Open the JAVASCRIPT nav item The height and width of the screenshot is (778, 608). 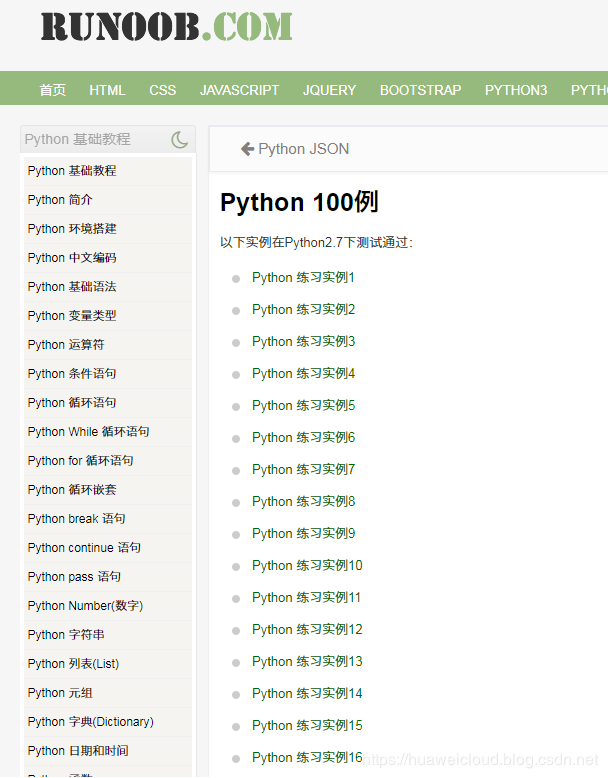pyautogui.click(x=239, y=90)
